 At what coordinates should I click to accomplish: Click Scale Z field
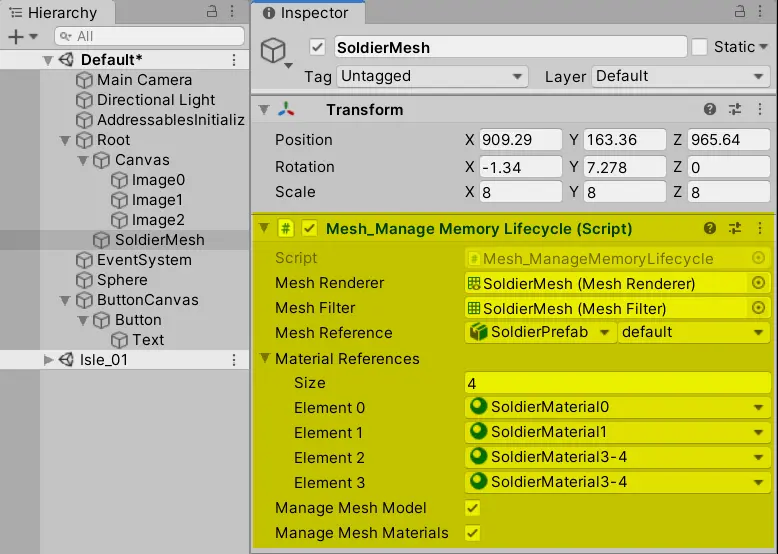point(729,192)
